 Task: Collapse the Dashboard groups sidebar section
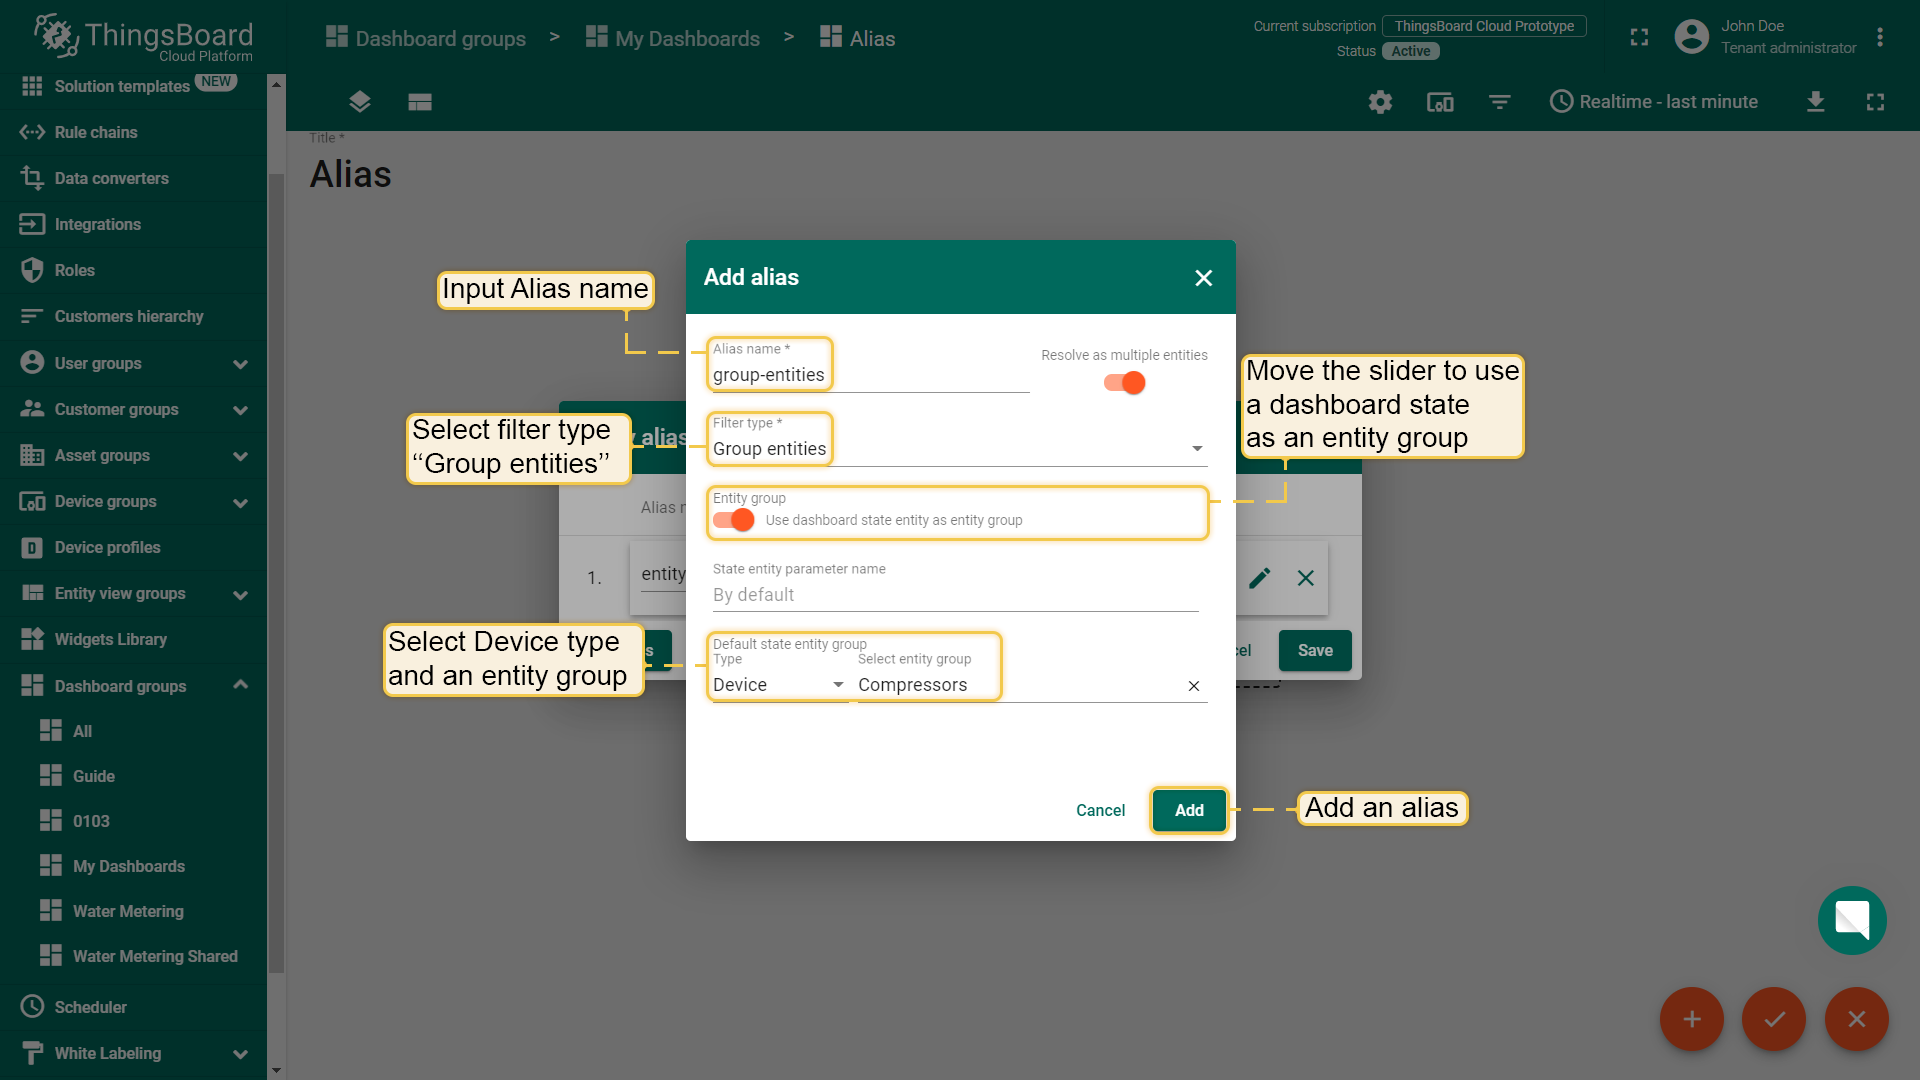[240, 685]
